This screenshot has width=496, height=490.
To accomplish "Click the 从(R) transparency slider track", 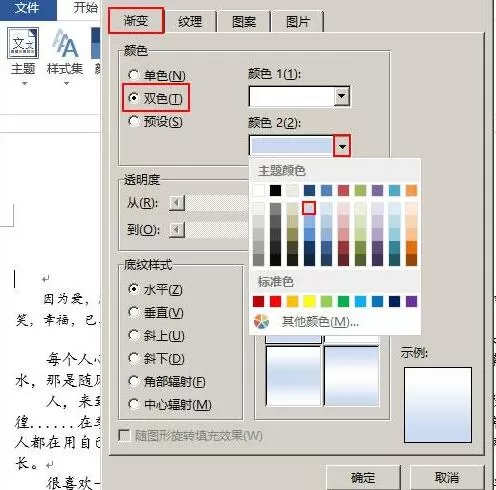I will click(217, 203).
